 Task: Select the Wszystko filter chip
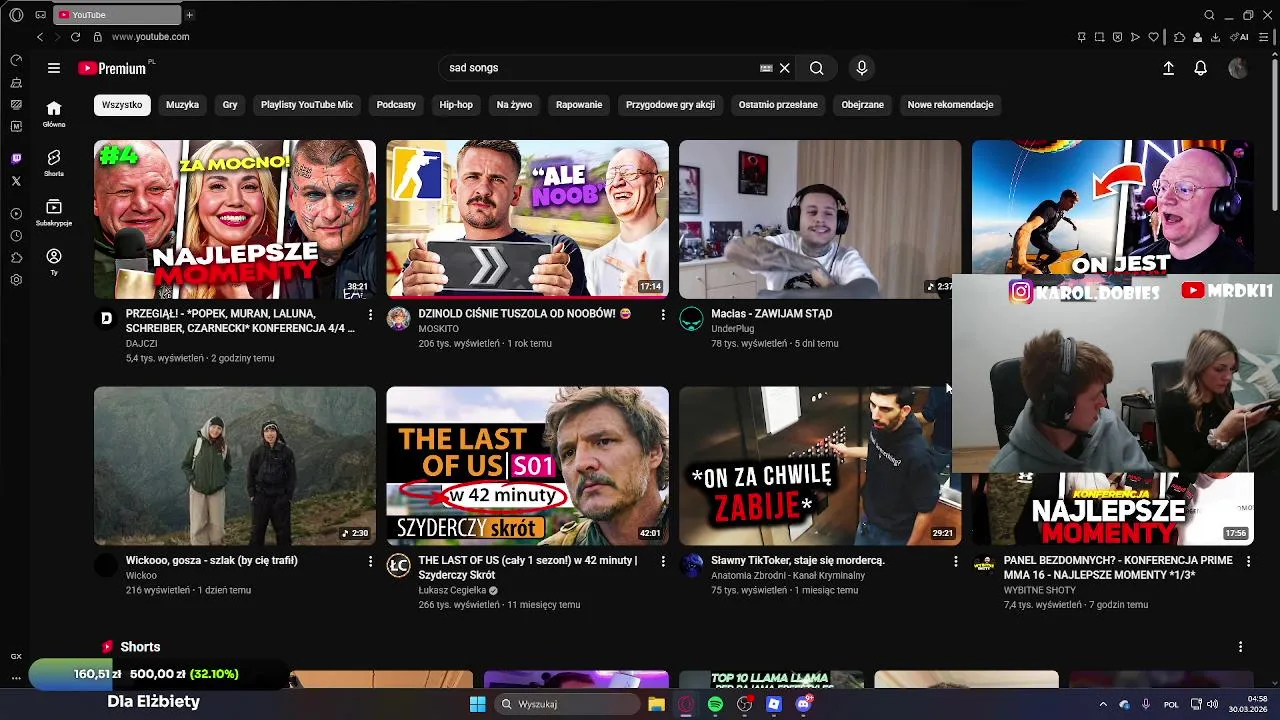click(122, 105)
